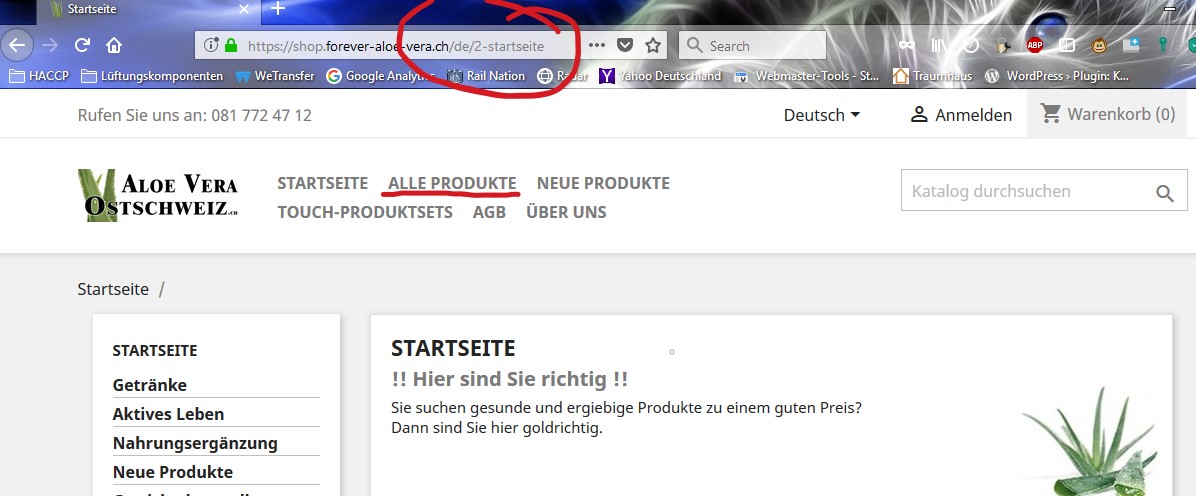
Task: Save page to Pocket
Action: pyautogui.click(x=625, y=46)
